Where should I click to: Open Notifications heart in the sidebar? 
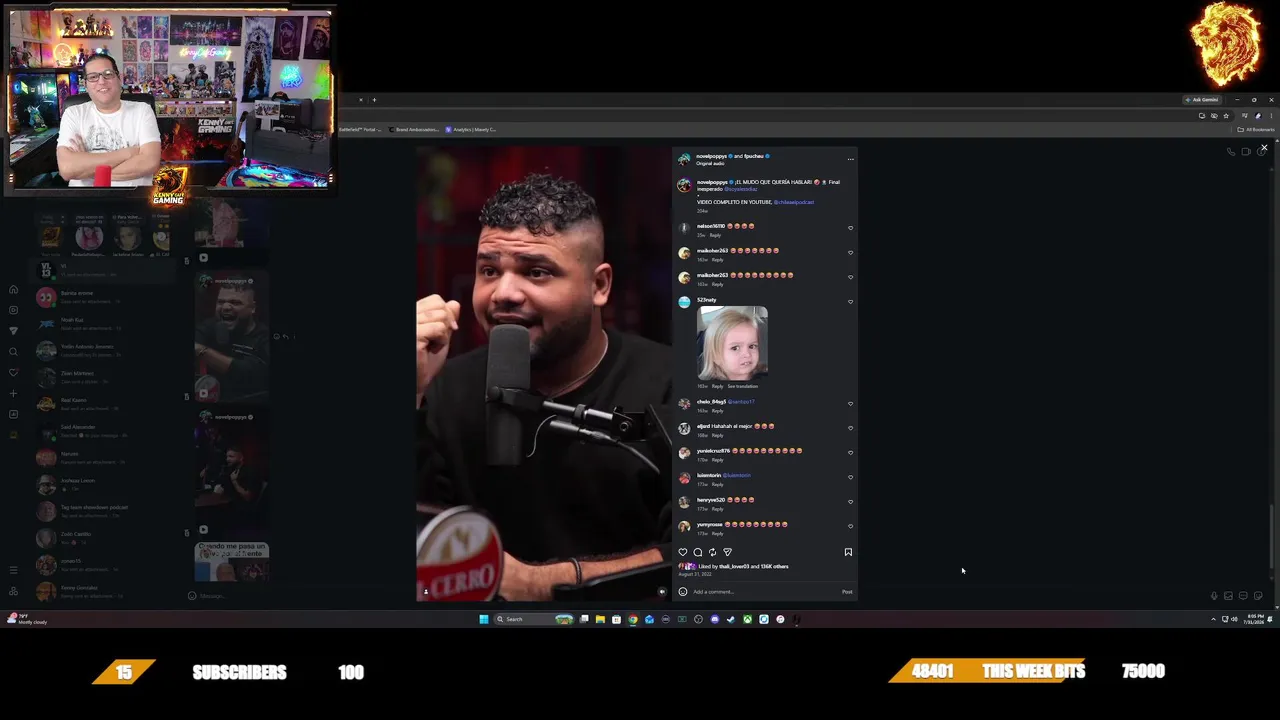(13, 373)
